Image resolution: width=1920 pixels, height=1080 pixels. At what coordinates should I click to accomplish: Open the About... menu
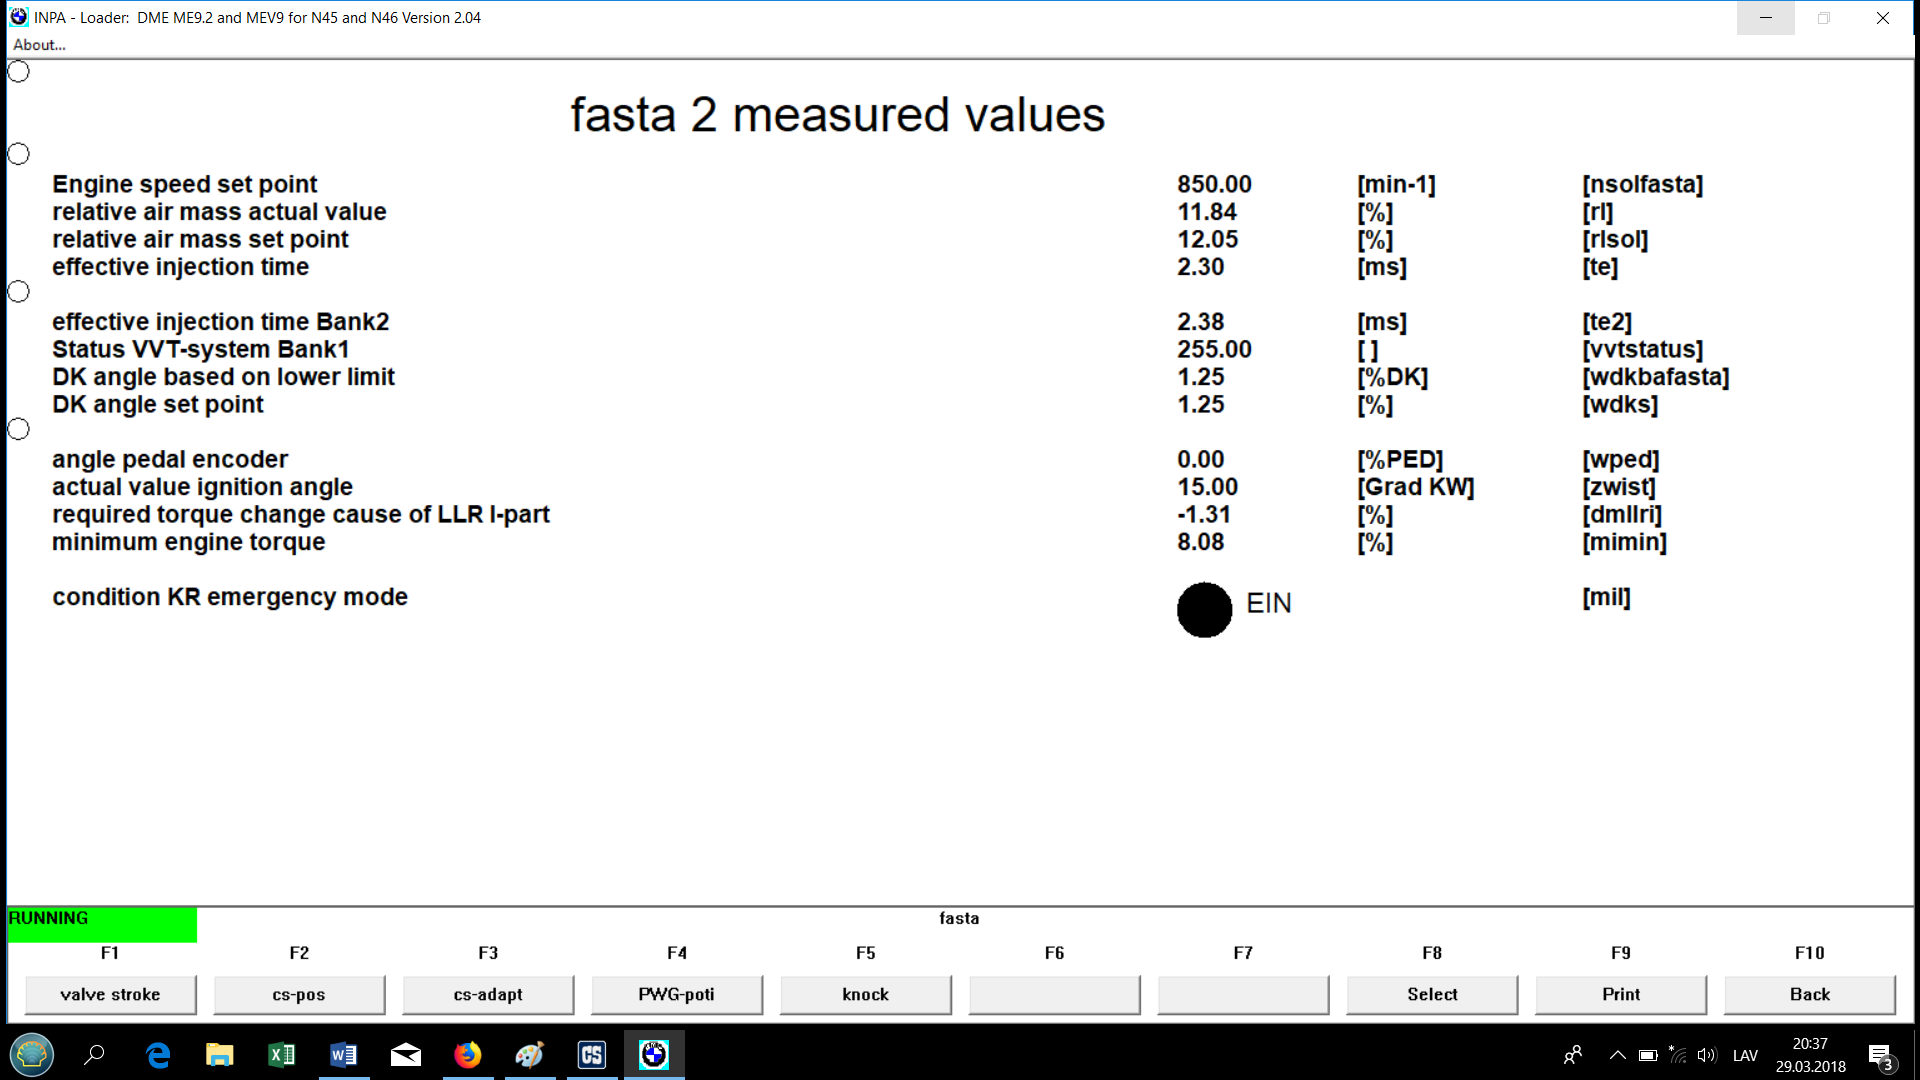point(39,45)
